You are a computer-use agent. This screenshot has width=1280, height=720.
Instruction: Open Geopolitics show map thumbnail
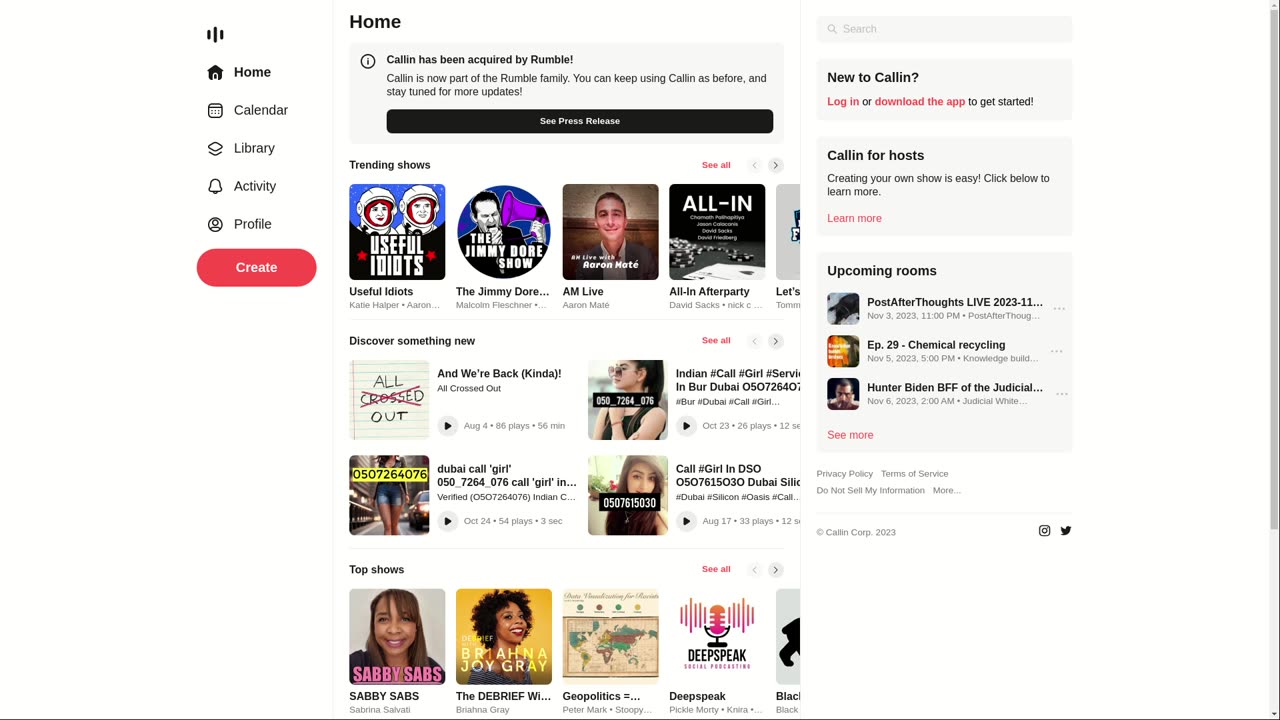click(611, 637)
